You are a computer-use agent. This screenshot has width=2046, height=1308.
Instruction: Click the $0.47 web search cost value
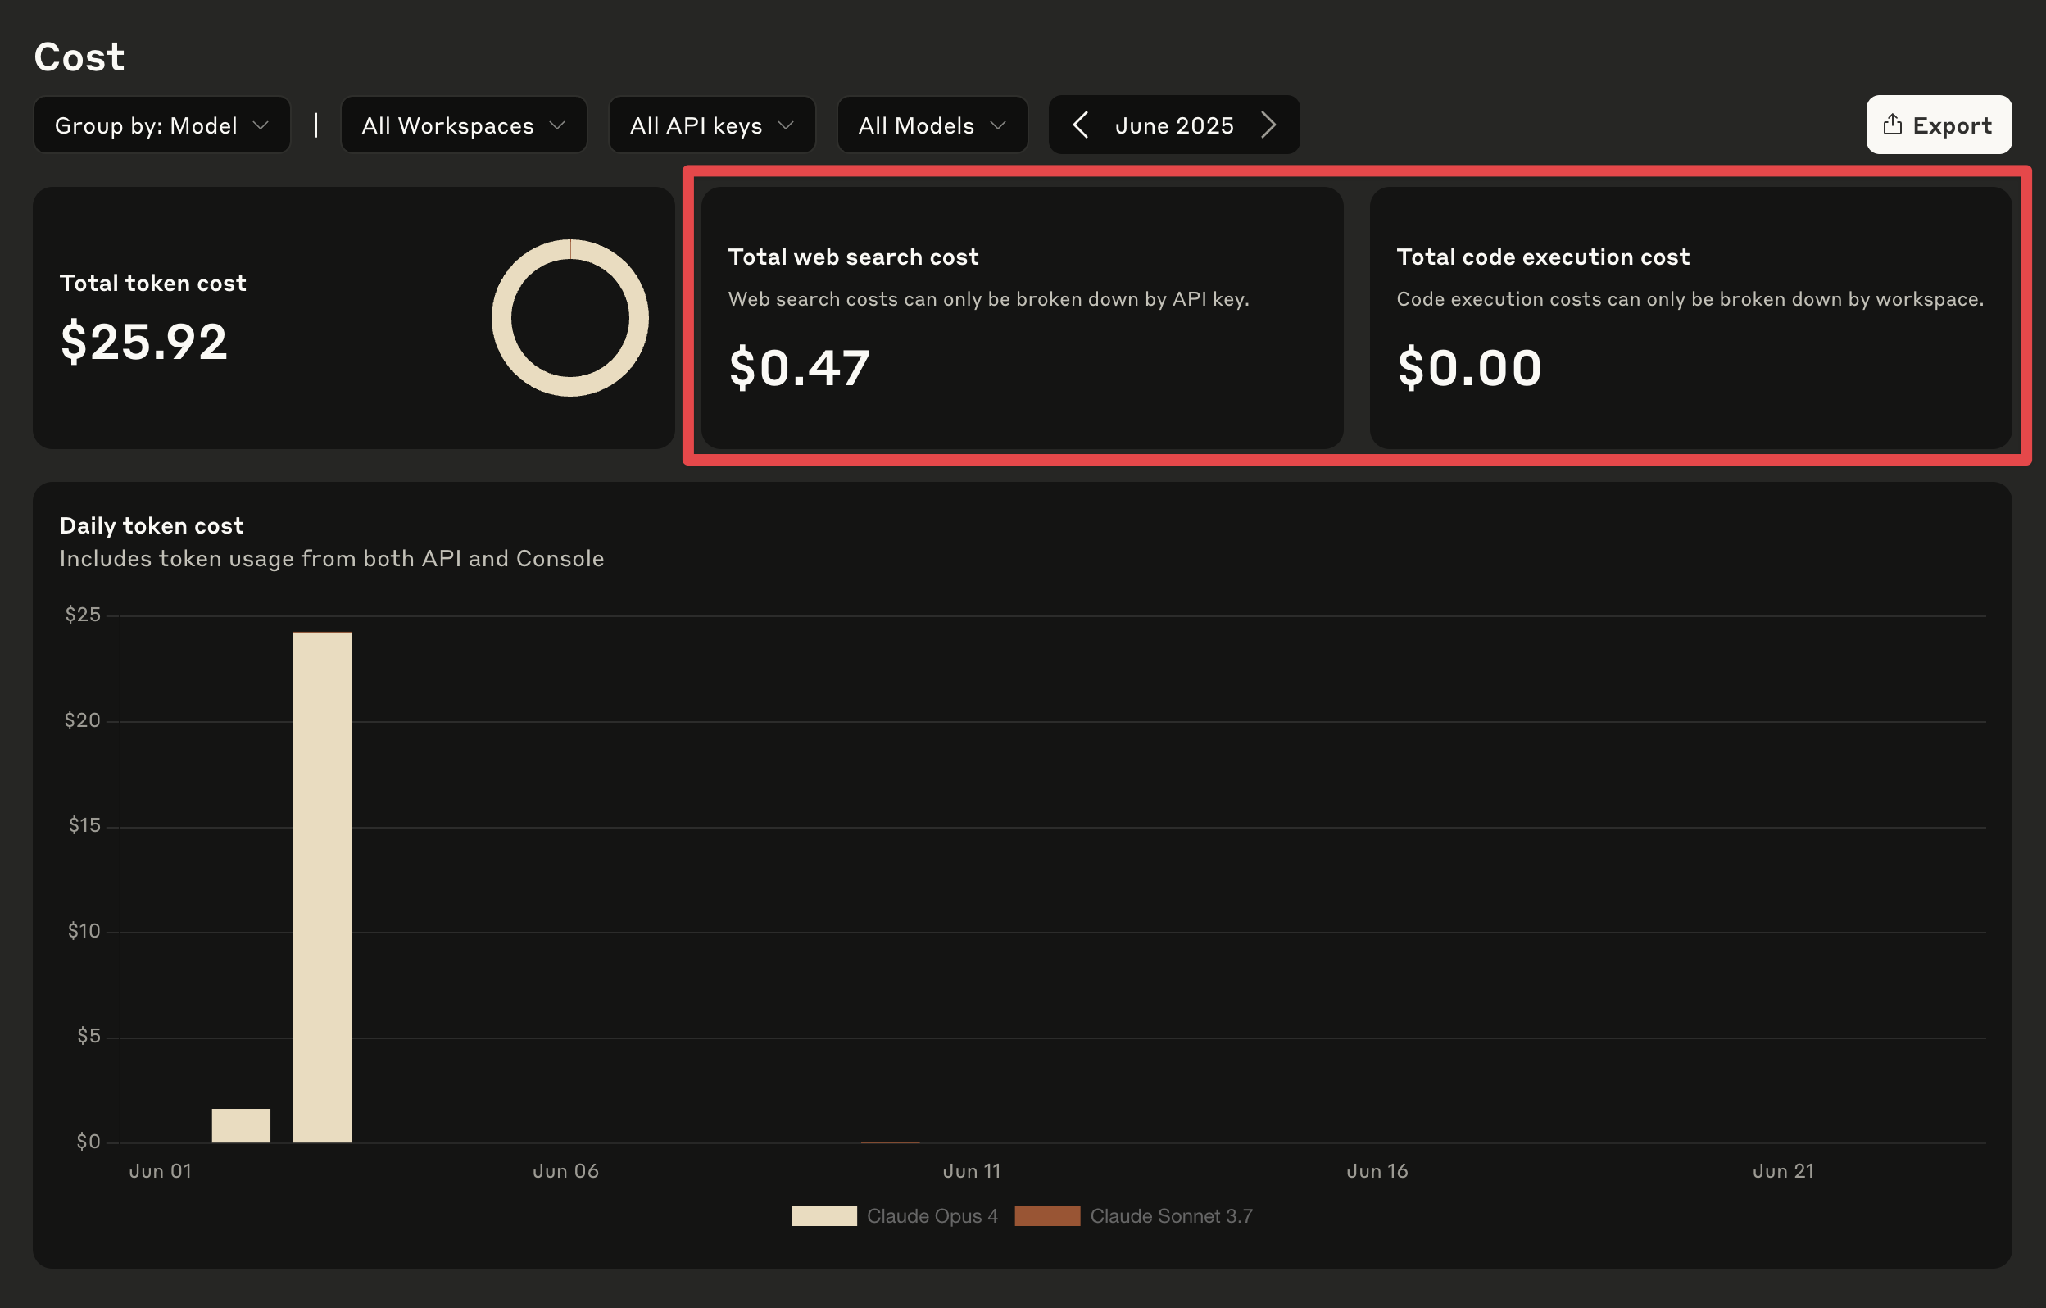click(x=799, y=367)
